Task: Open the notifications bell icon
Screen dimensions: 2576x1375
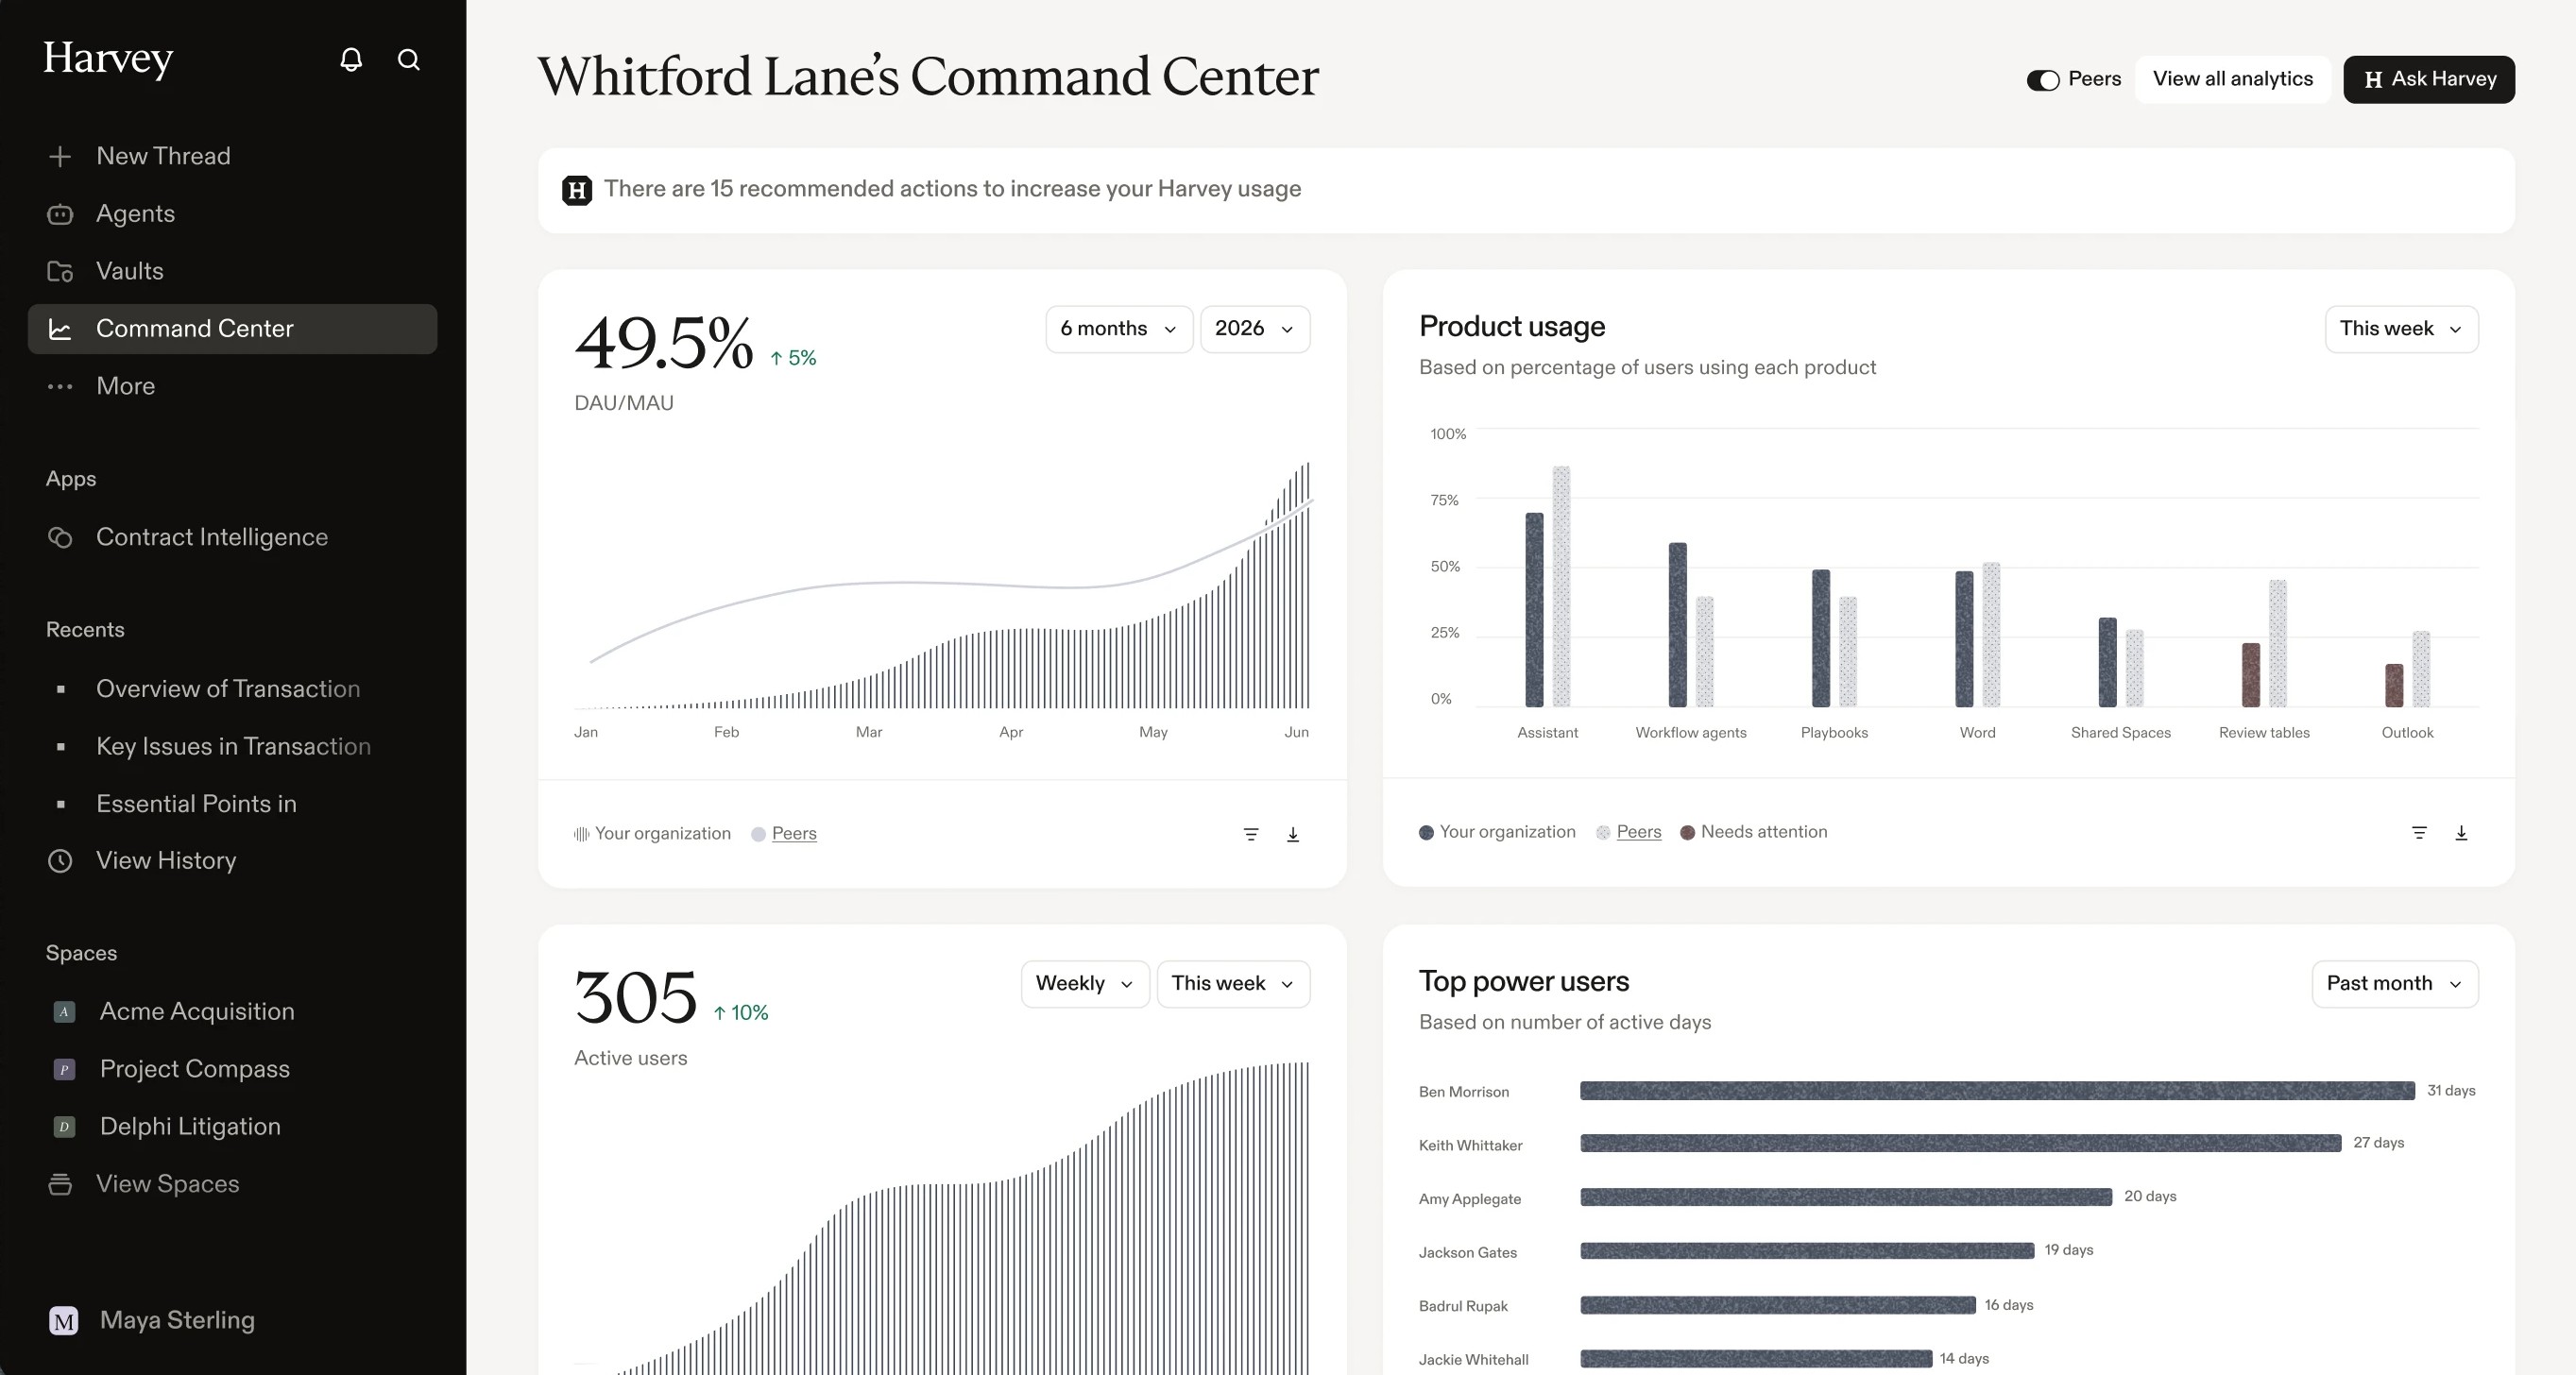Action: click(351, 59)
